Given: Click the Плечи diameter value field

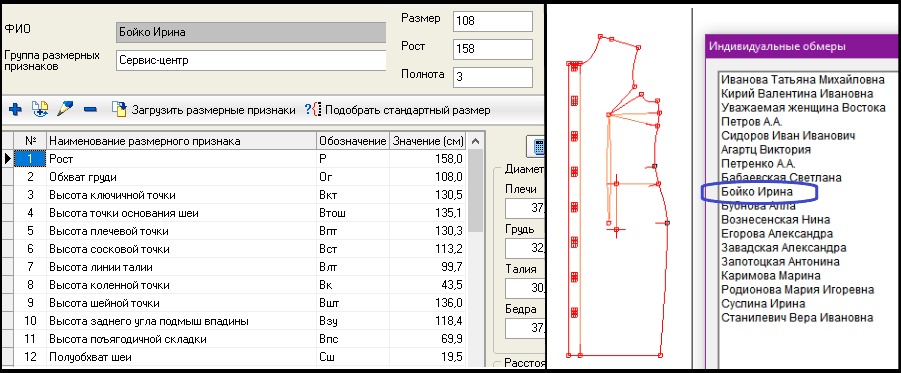Looking at the screenshot, I should 525,209.
